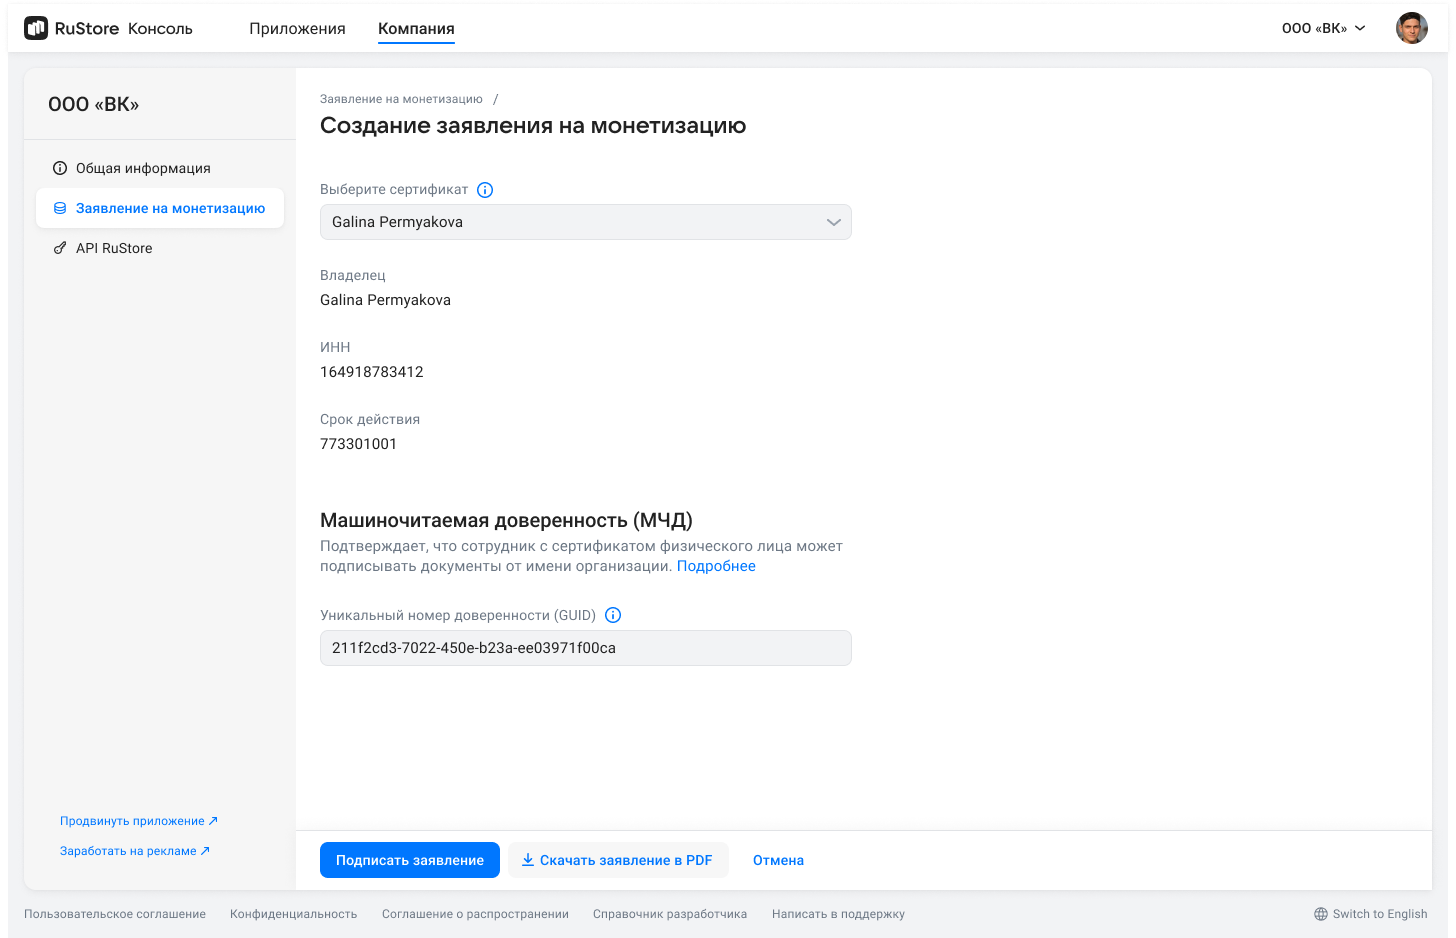The height and width of the screenshot is (938, 1456).
Task: Click Switch to English text
Action: [1380, 914]
